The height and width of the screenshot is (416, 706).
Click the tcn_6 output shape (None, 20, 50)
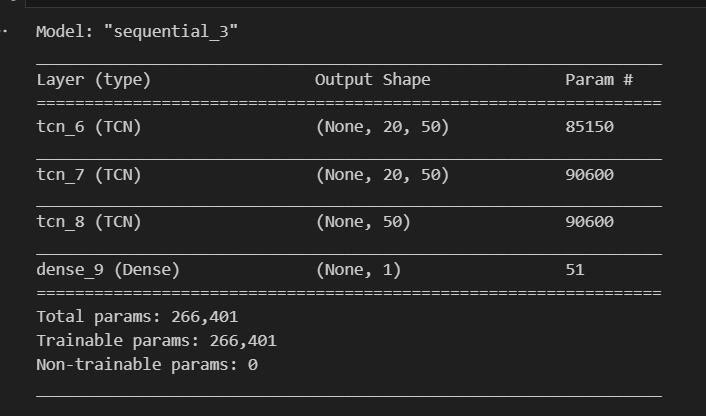(382, 127)
